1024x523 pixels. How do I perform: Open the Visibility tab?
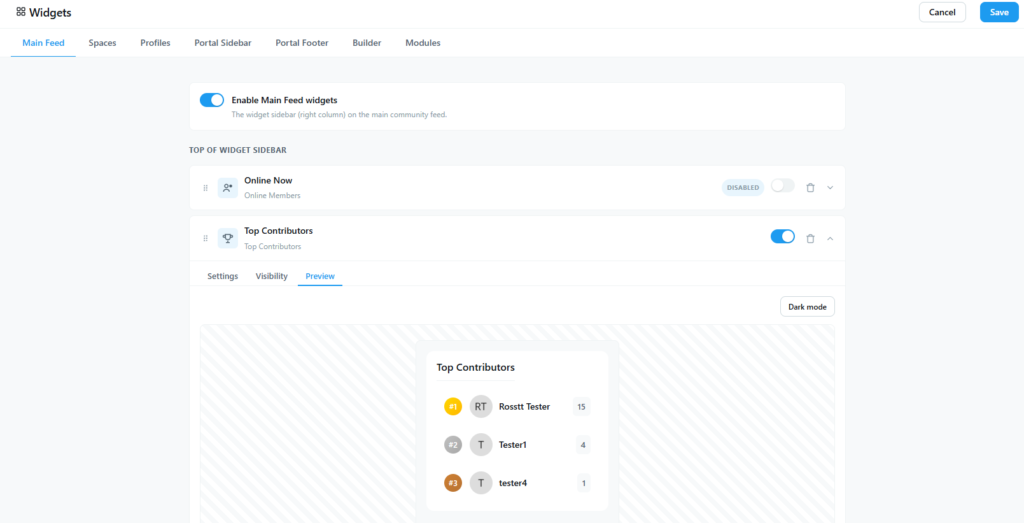tap(272, 276)
